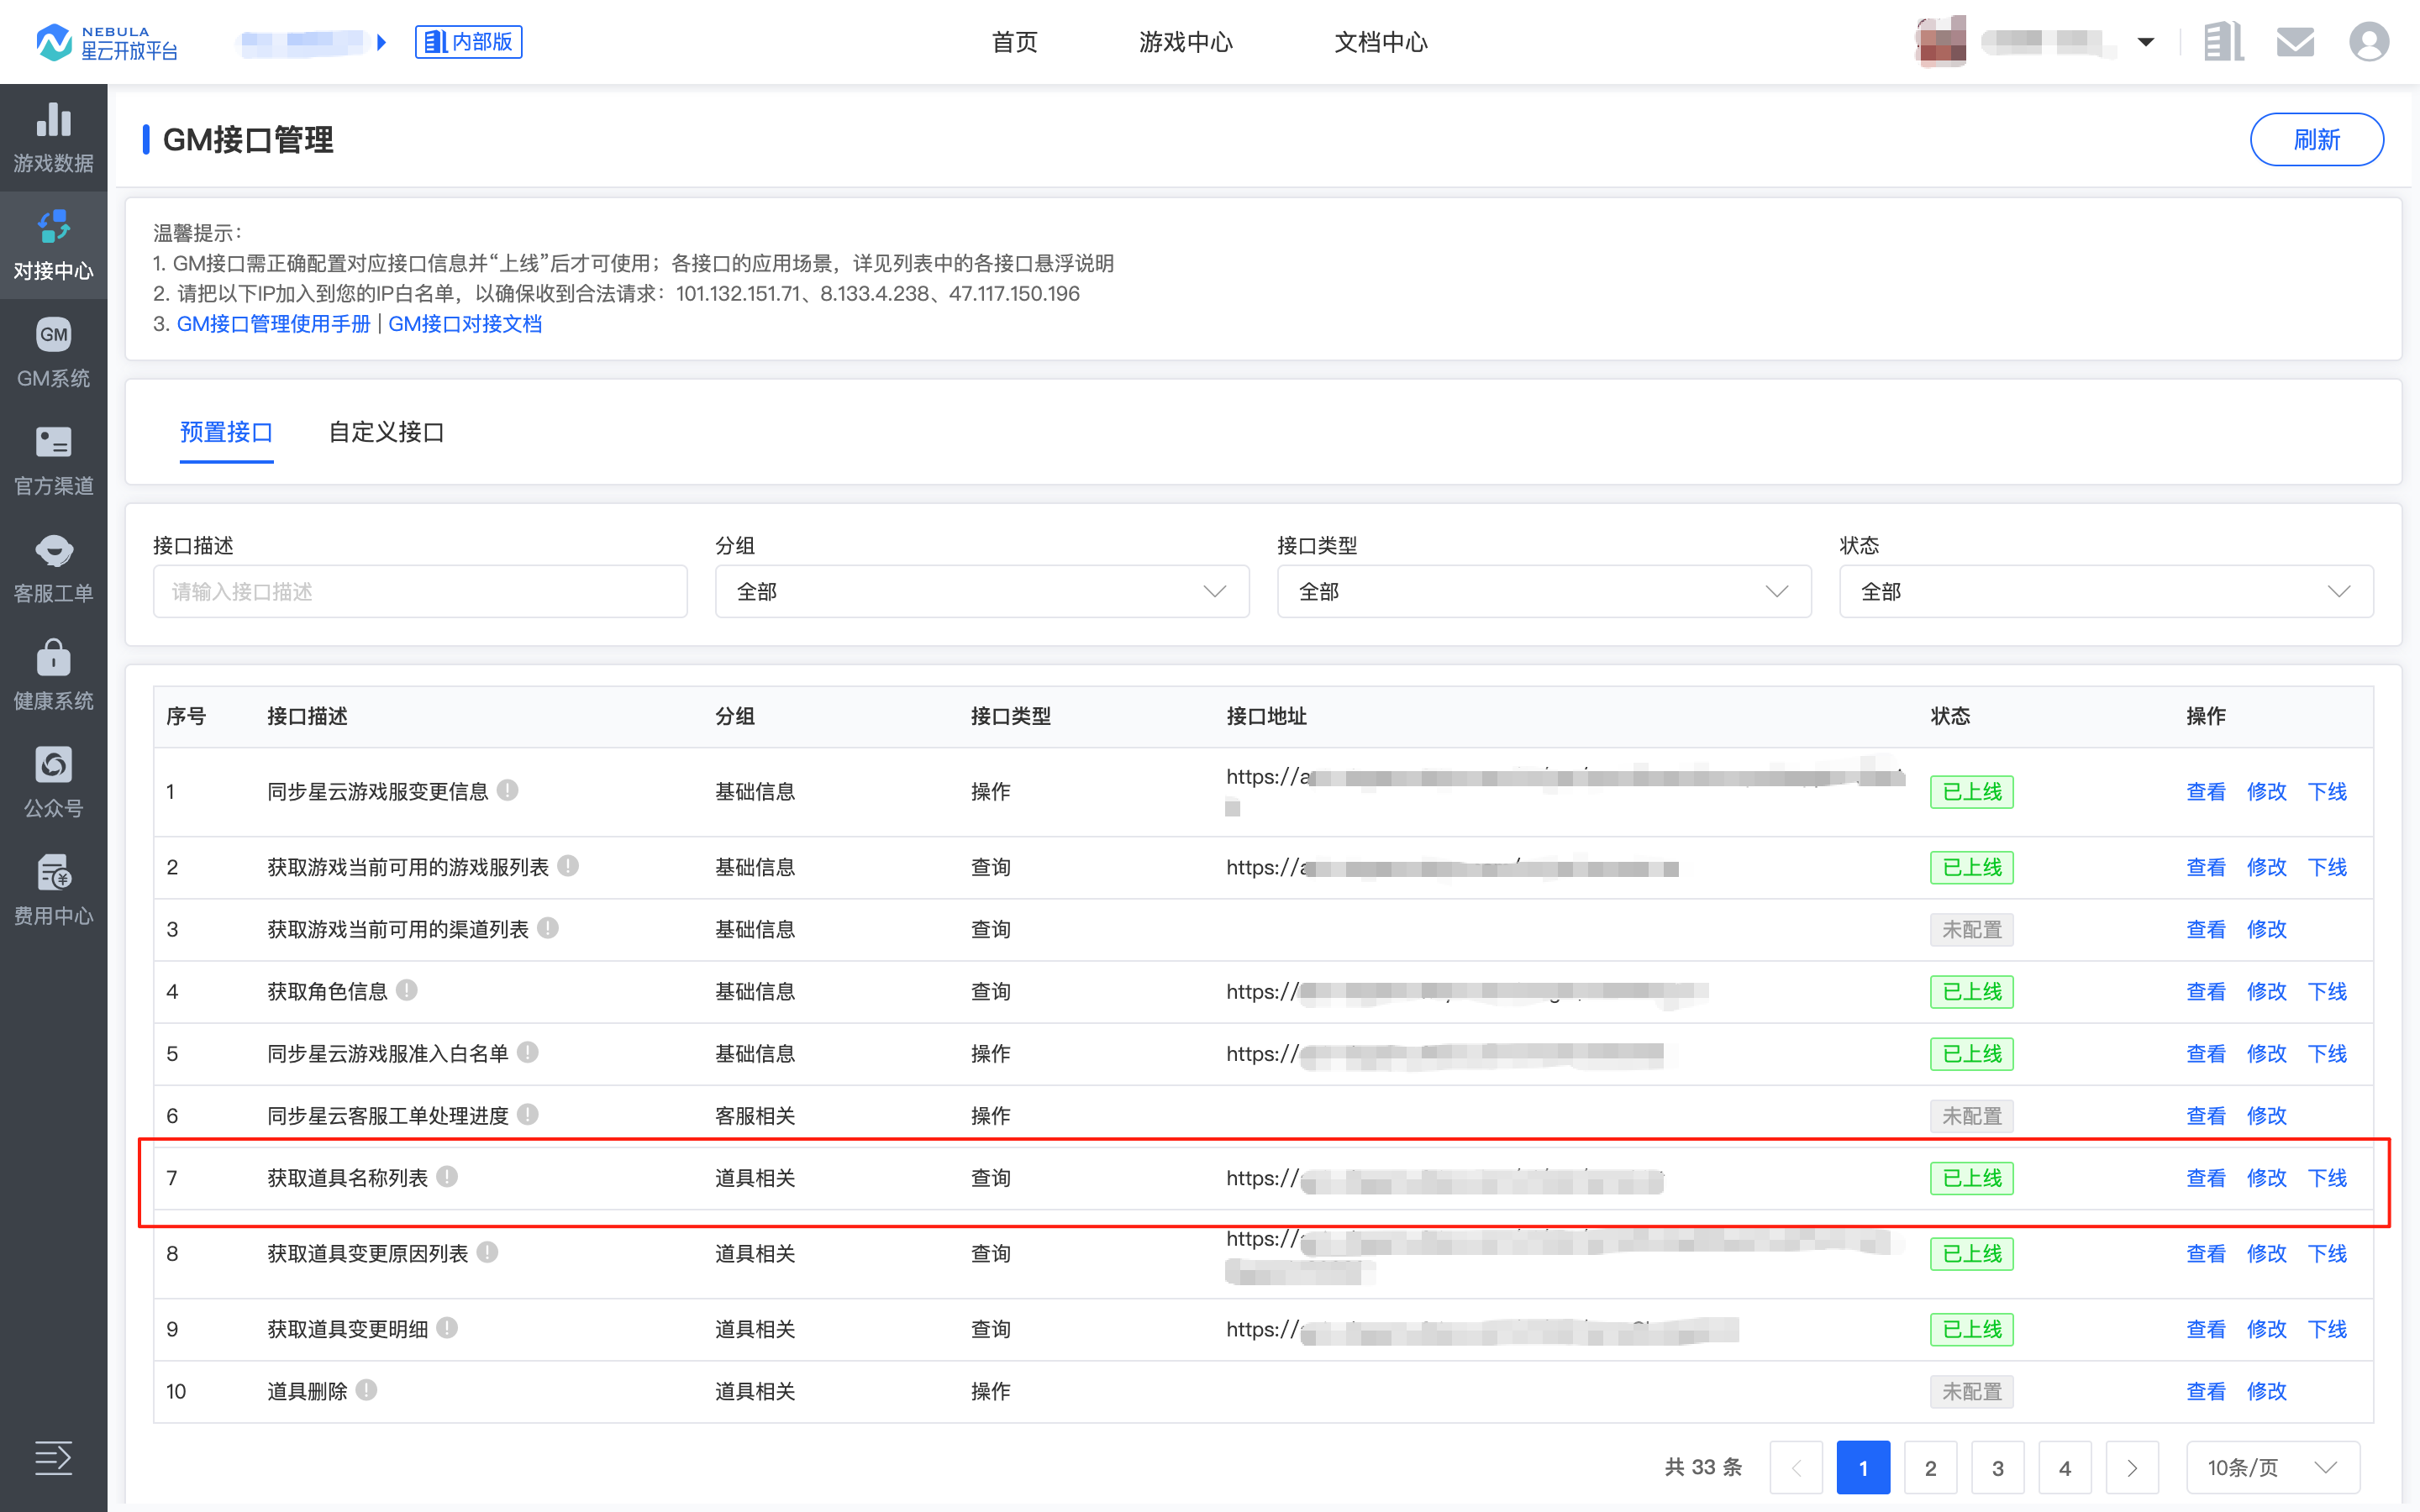Viewport: 2420px width, 1512px height.
Task: Open 公众号 sidebar icon
Action: (x=53, y=765)
